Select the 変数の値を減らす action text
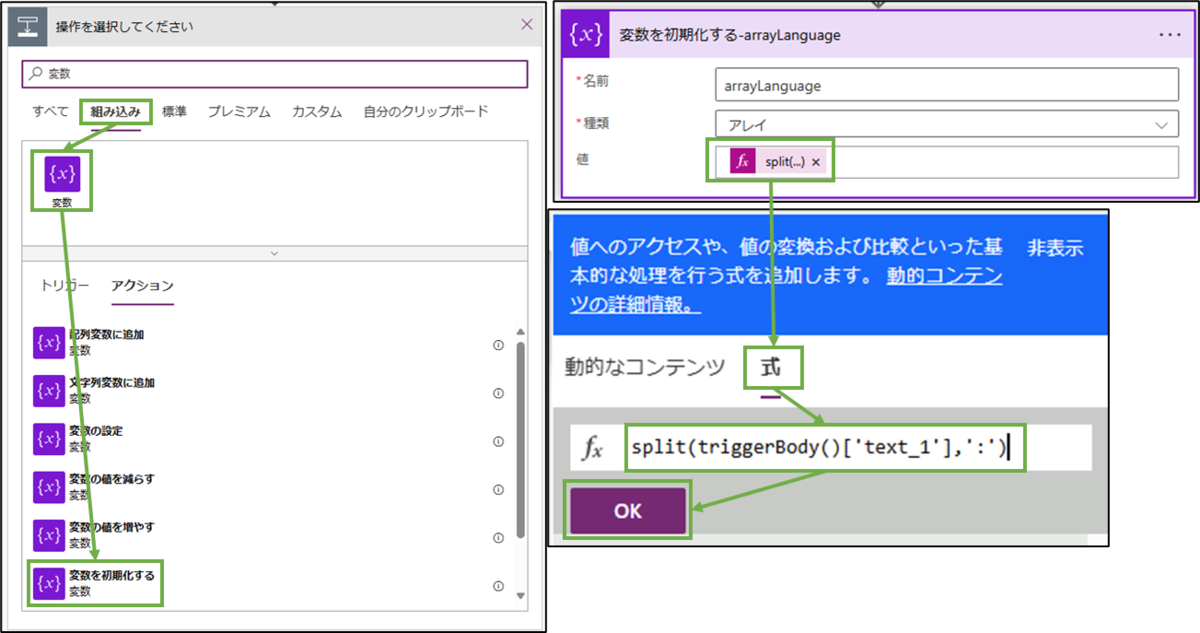This screenshot has width=1200, height=633. click(x=112, y=479)
